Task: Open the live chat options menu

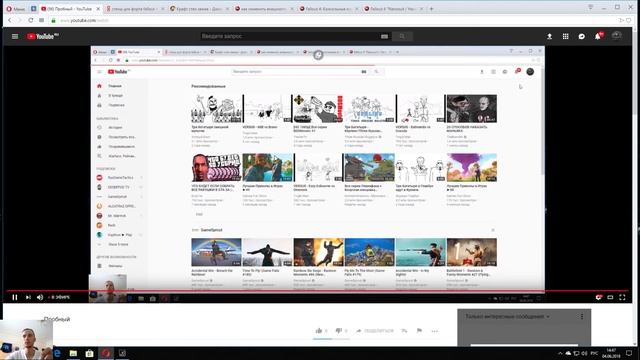Action: click(x=582, y=316)
